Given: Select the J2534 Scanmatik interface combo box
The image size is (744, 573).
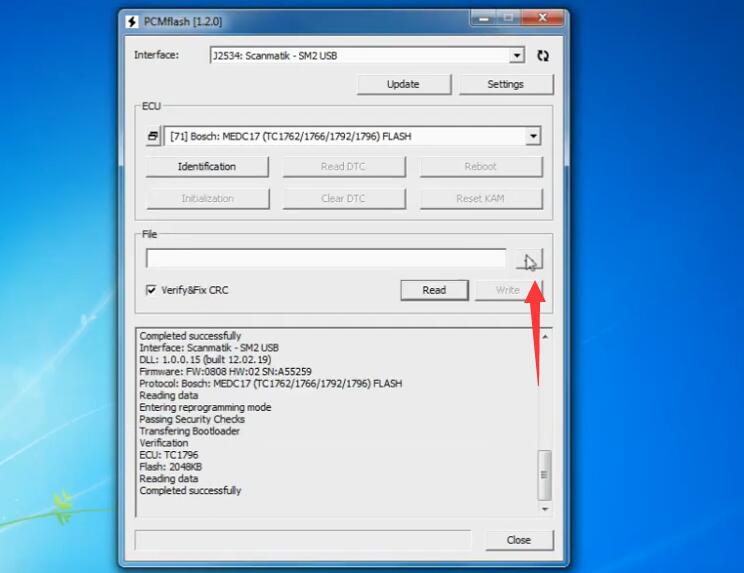Looking at the screenshot, I should tap(367, 55).
